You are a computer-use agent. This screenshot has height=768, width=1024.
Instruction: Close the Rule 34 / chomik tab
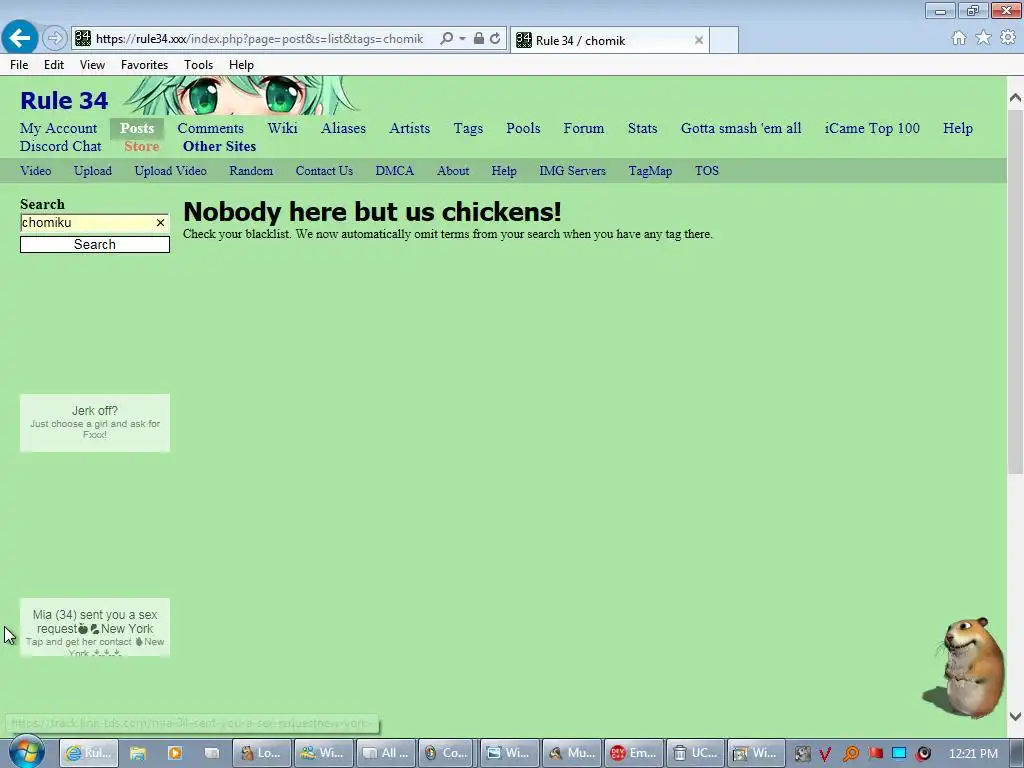coord(699,40)
